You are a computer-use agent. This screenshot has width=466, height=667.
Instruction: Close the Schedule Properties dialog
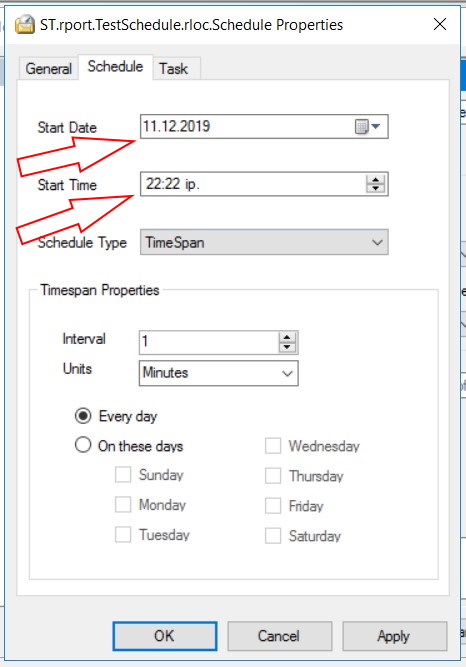[440, 24]
